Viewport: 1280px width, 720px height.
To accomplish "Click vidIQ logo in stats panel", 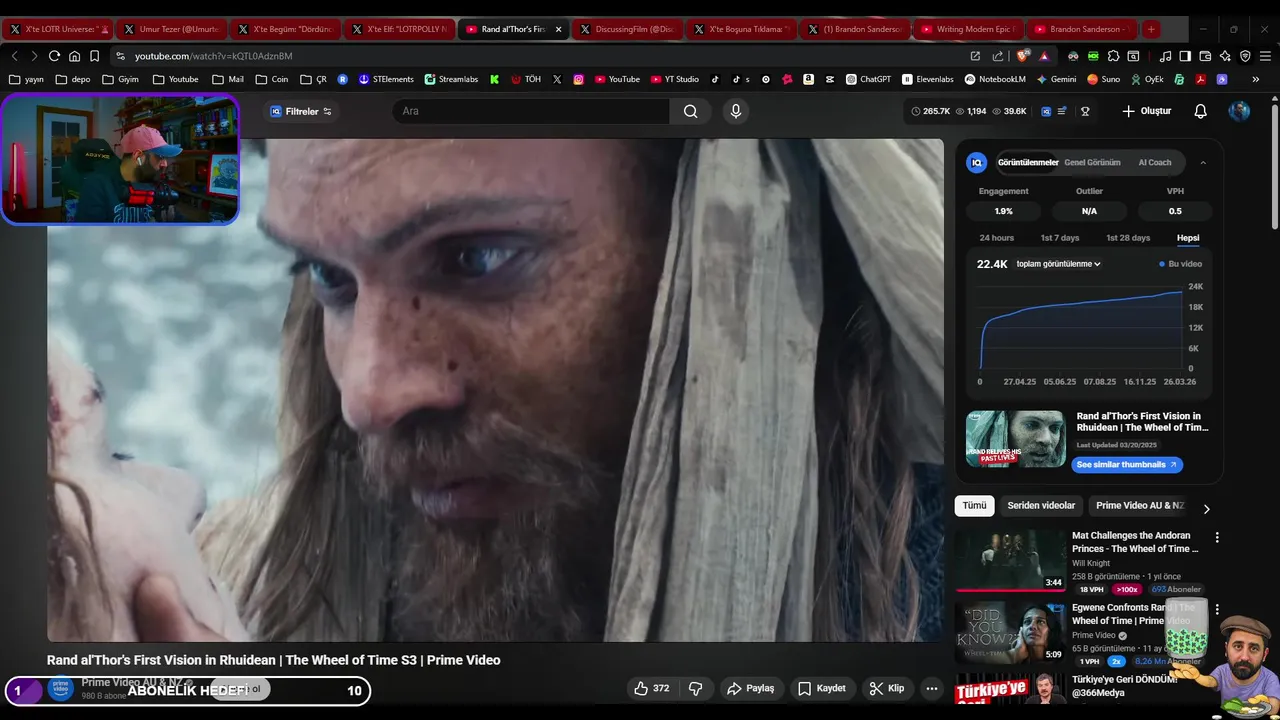I will (977, 162).
